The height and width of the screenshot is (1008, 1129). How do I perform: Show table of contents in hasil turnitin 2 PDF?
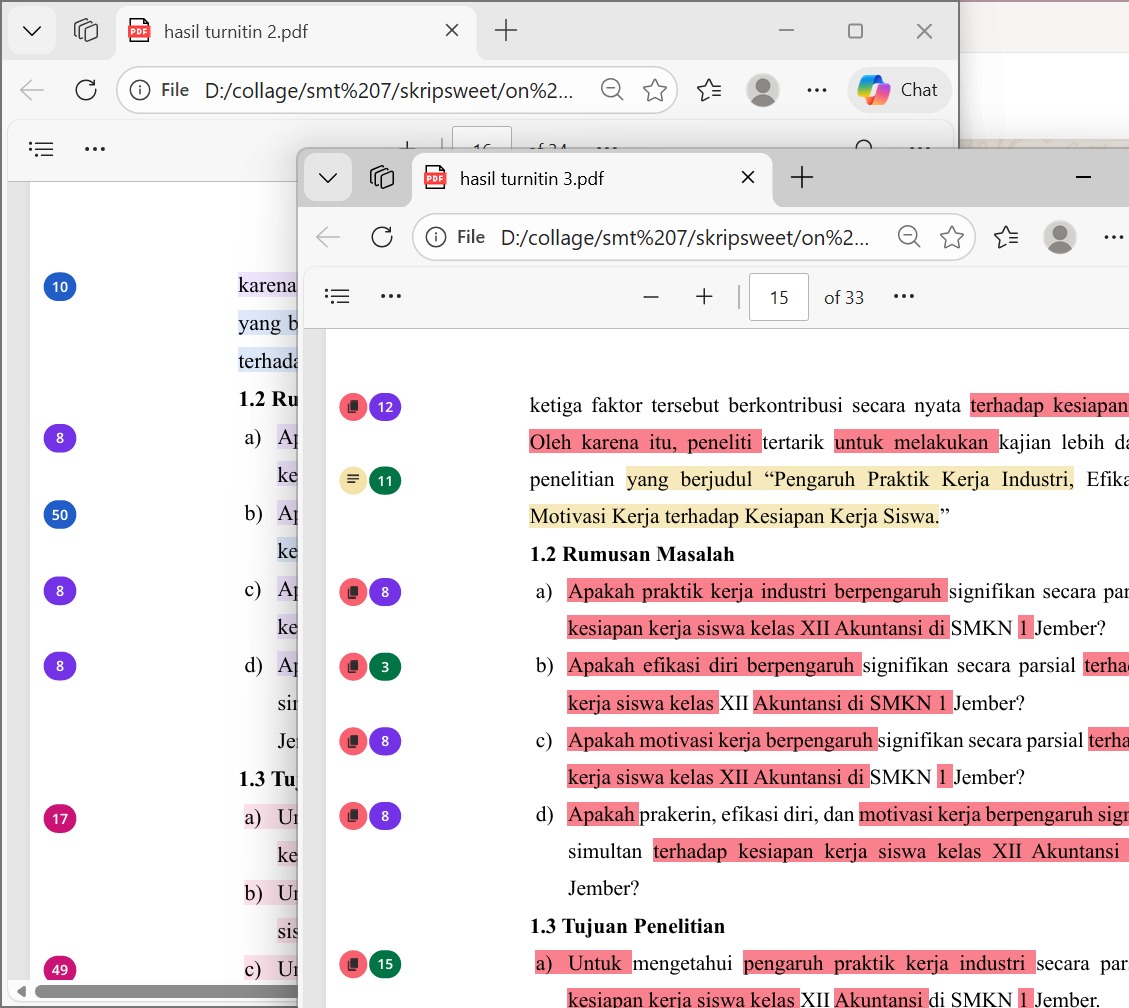tap(41, 149)
